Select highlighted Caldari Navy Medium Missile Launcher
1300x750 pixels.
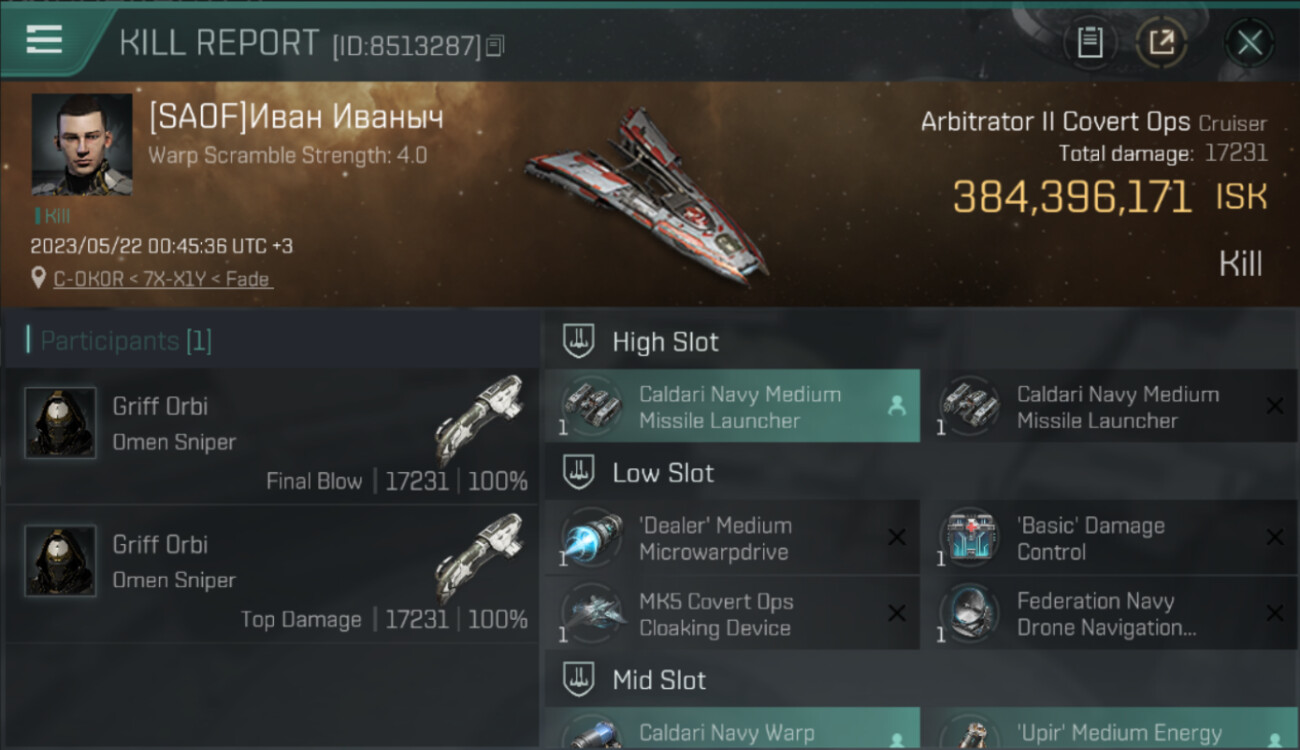(x=732, y=406)
